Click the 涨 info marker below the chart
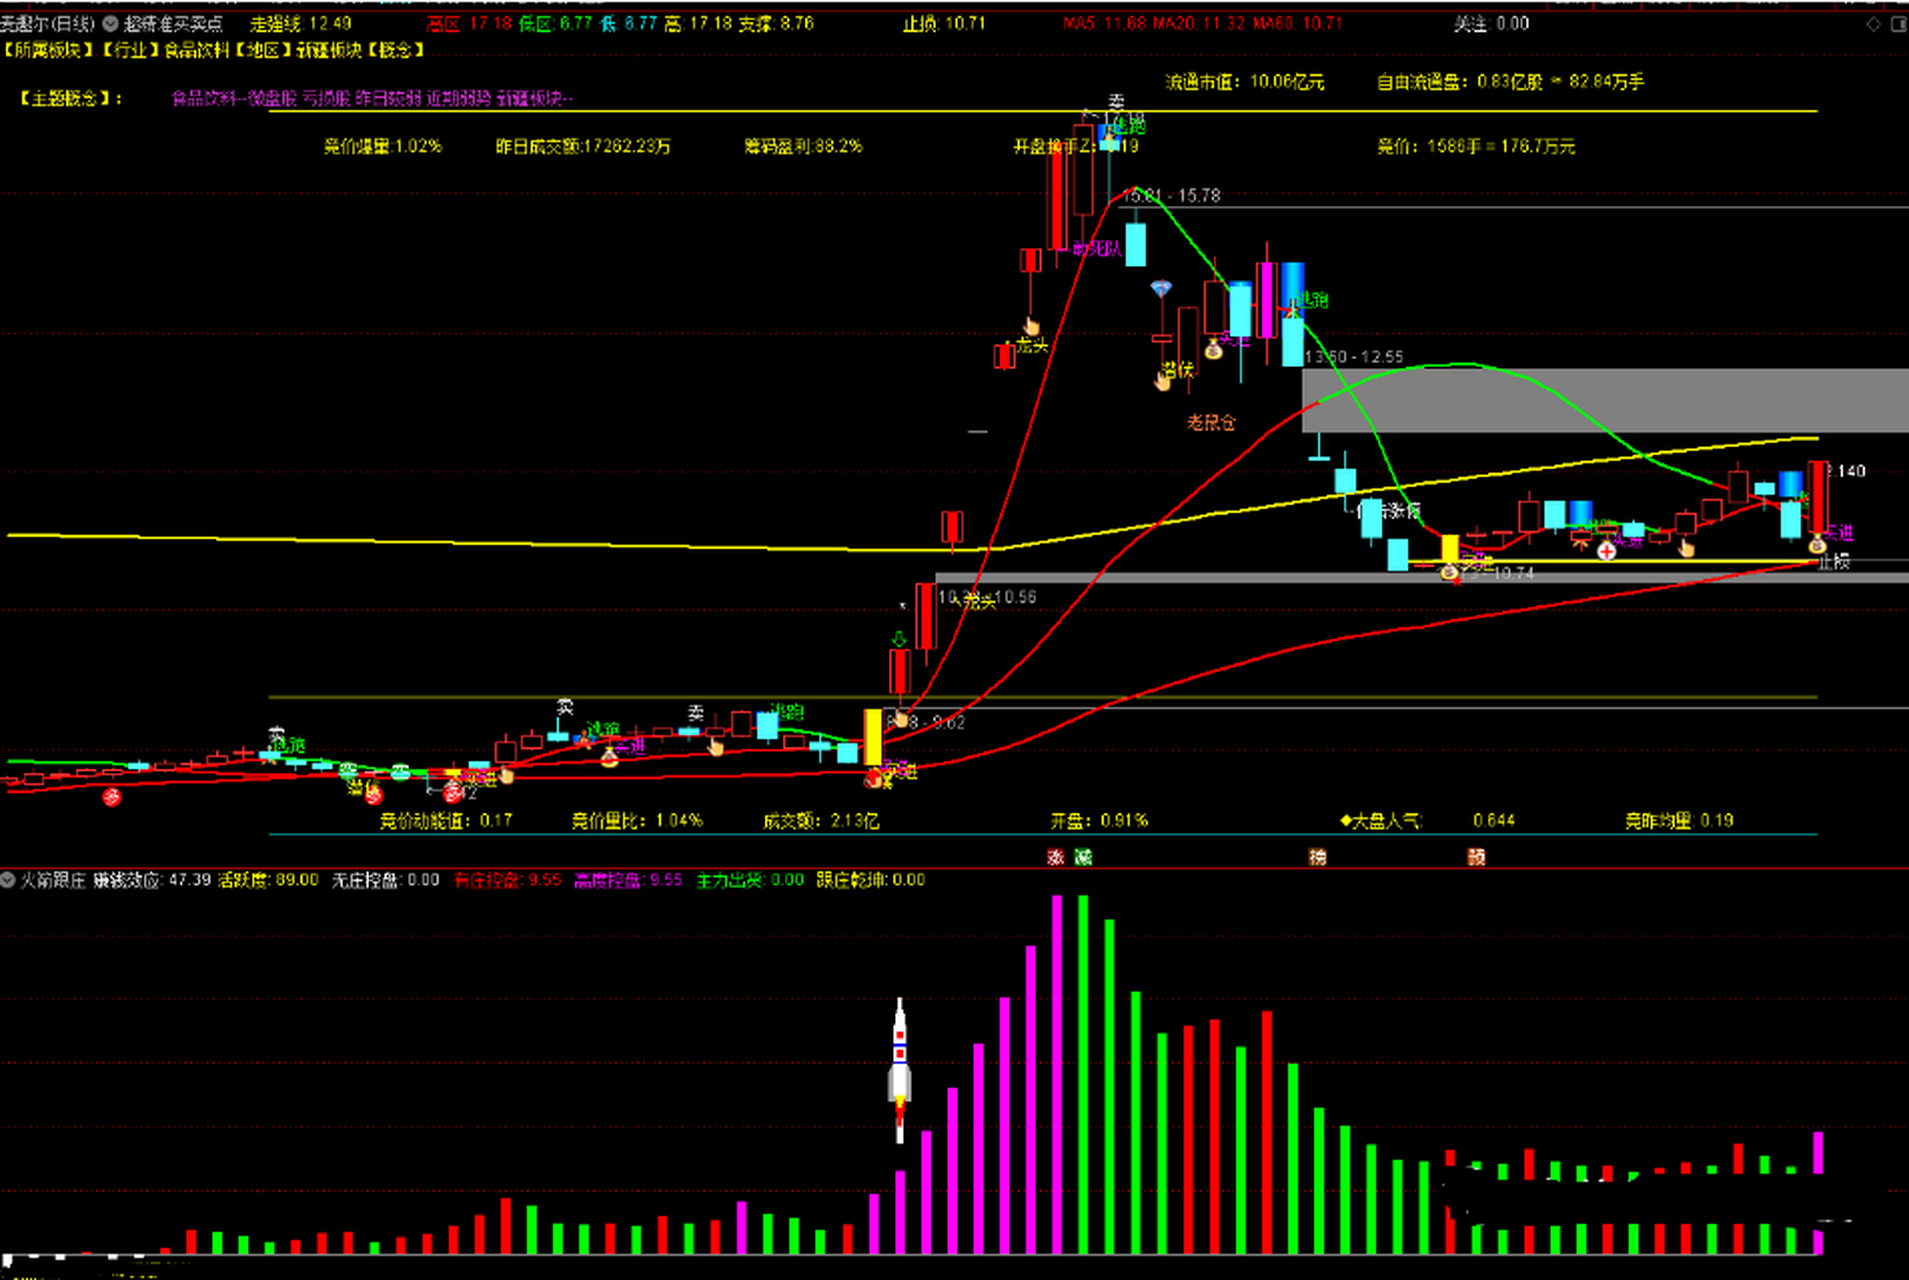Image resolution: width=1909 pixels, height=1280 pixels. click(1055, 857)
